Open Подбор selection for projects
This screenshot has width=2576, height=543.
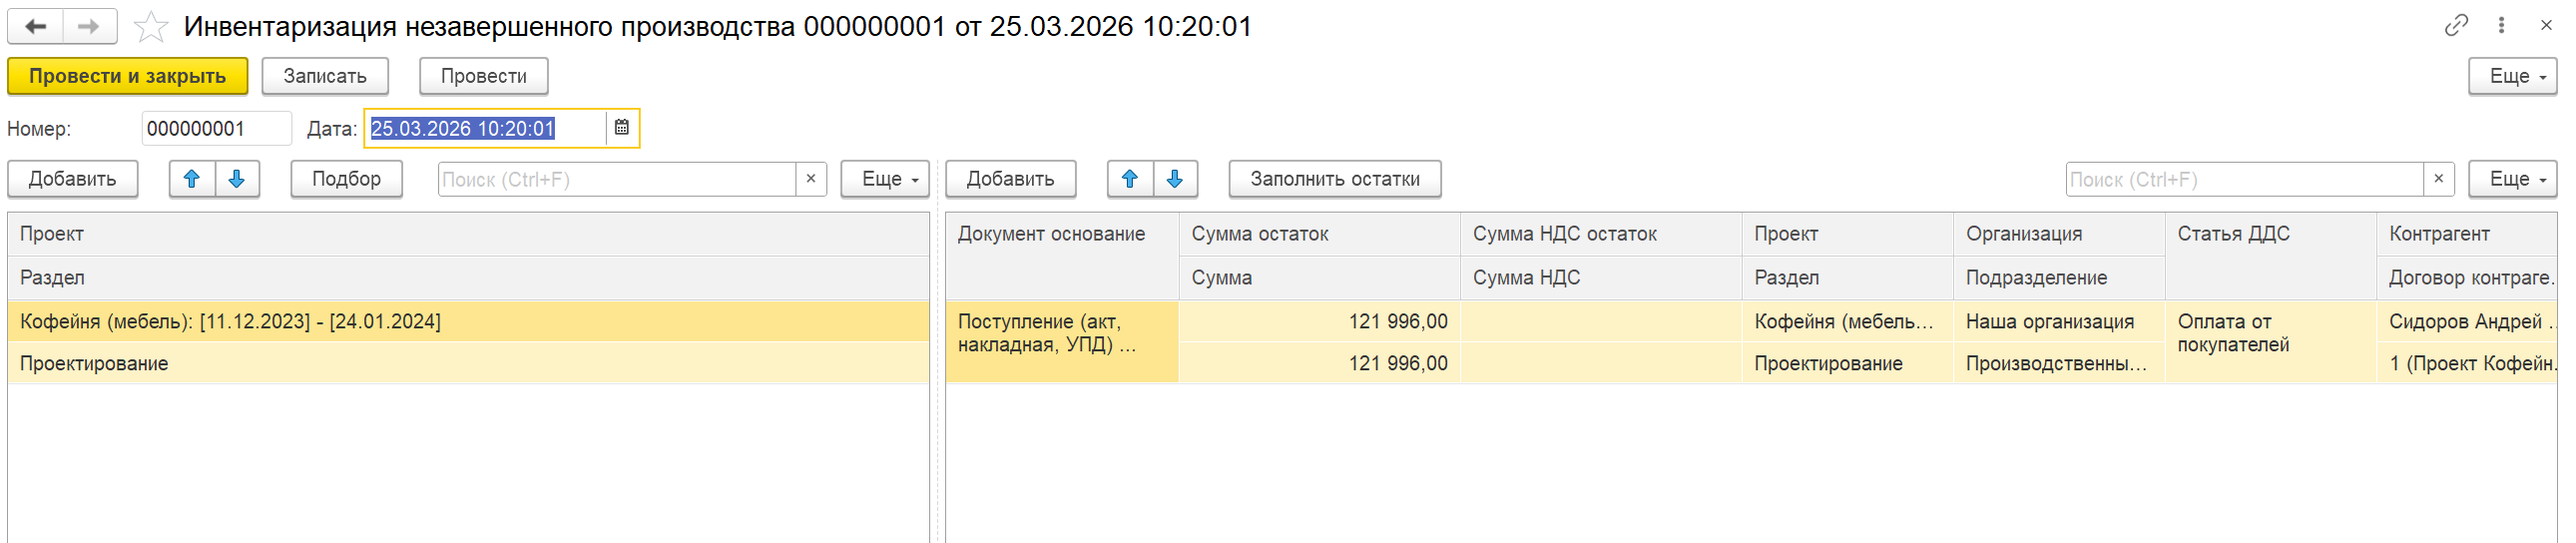(346, 179)
